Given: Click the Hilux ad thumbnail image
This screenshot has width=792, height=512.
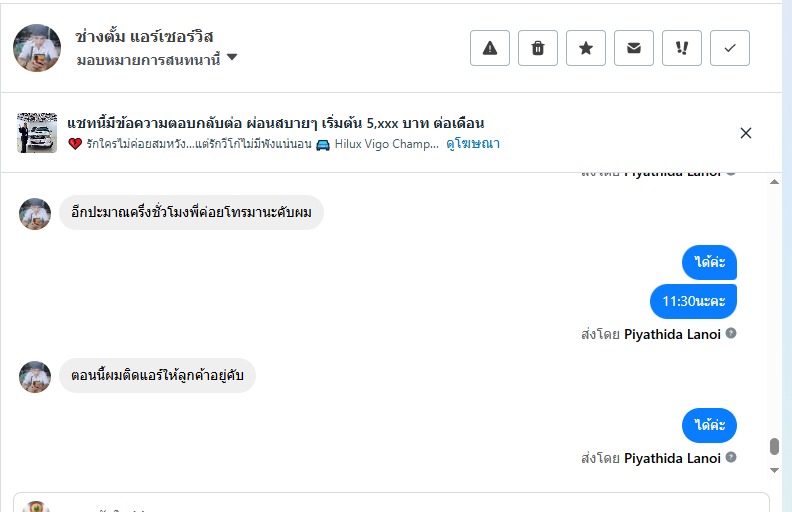Looking at the screenshot, I should pyautogui.click(x=37, y=133).
